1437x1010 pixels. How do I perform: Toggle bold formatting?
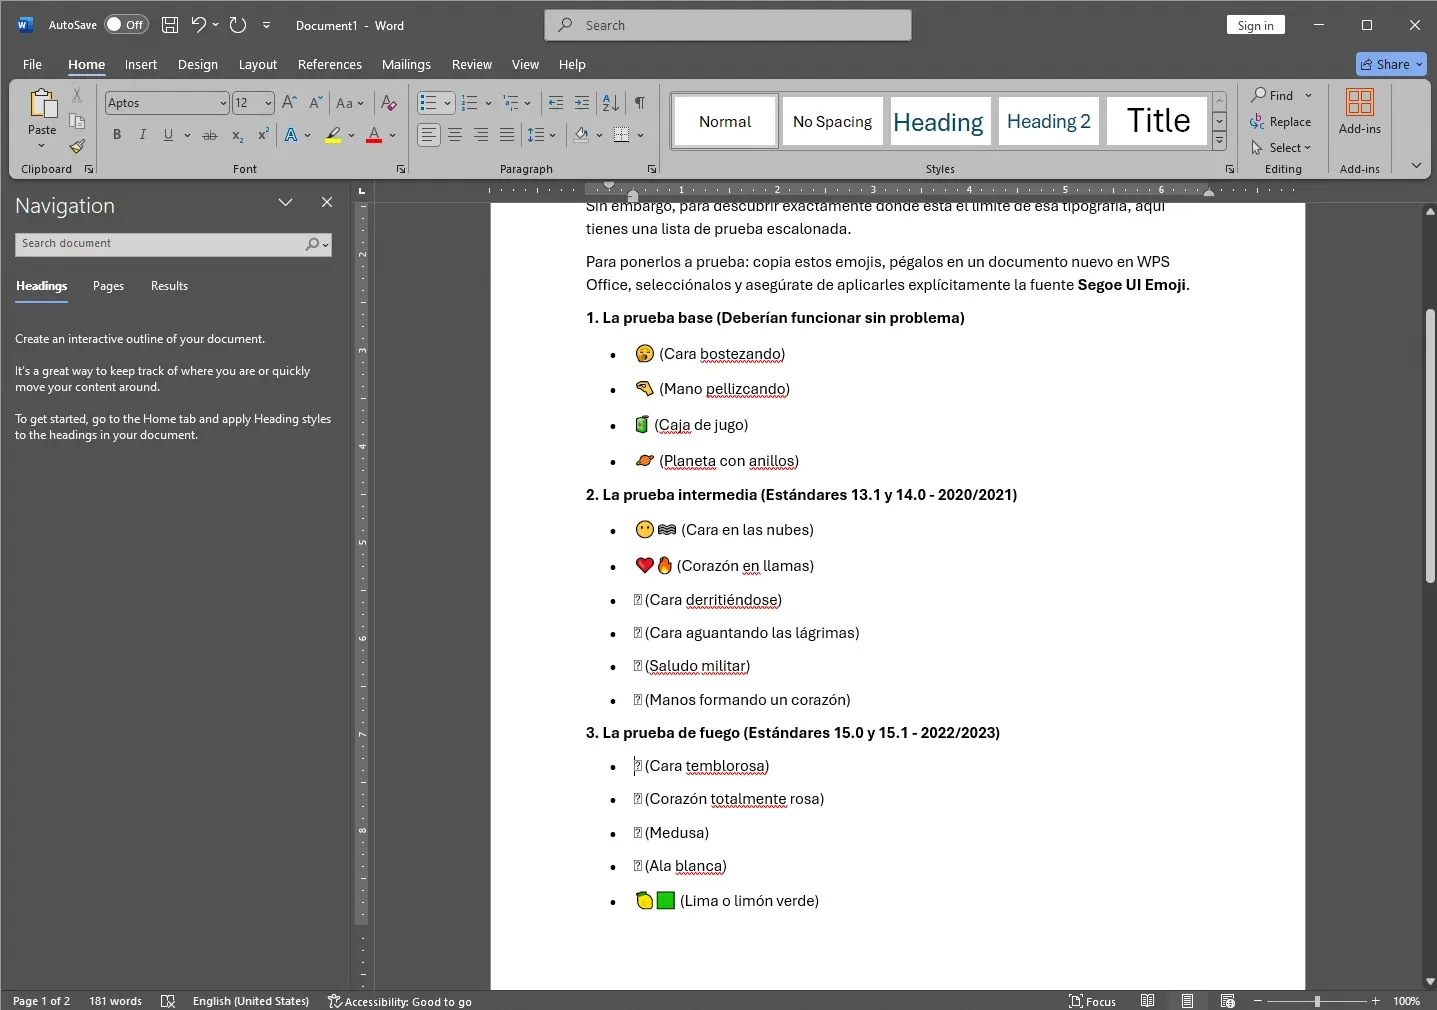click(x=117, y=135)
